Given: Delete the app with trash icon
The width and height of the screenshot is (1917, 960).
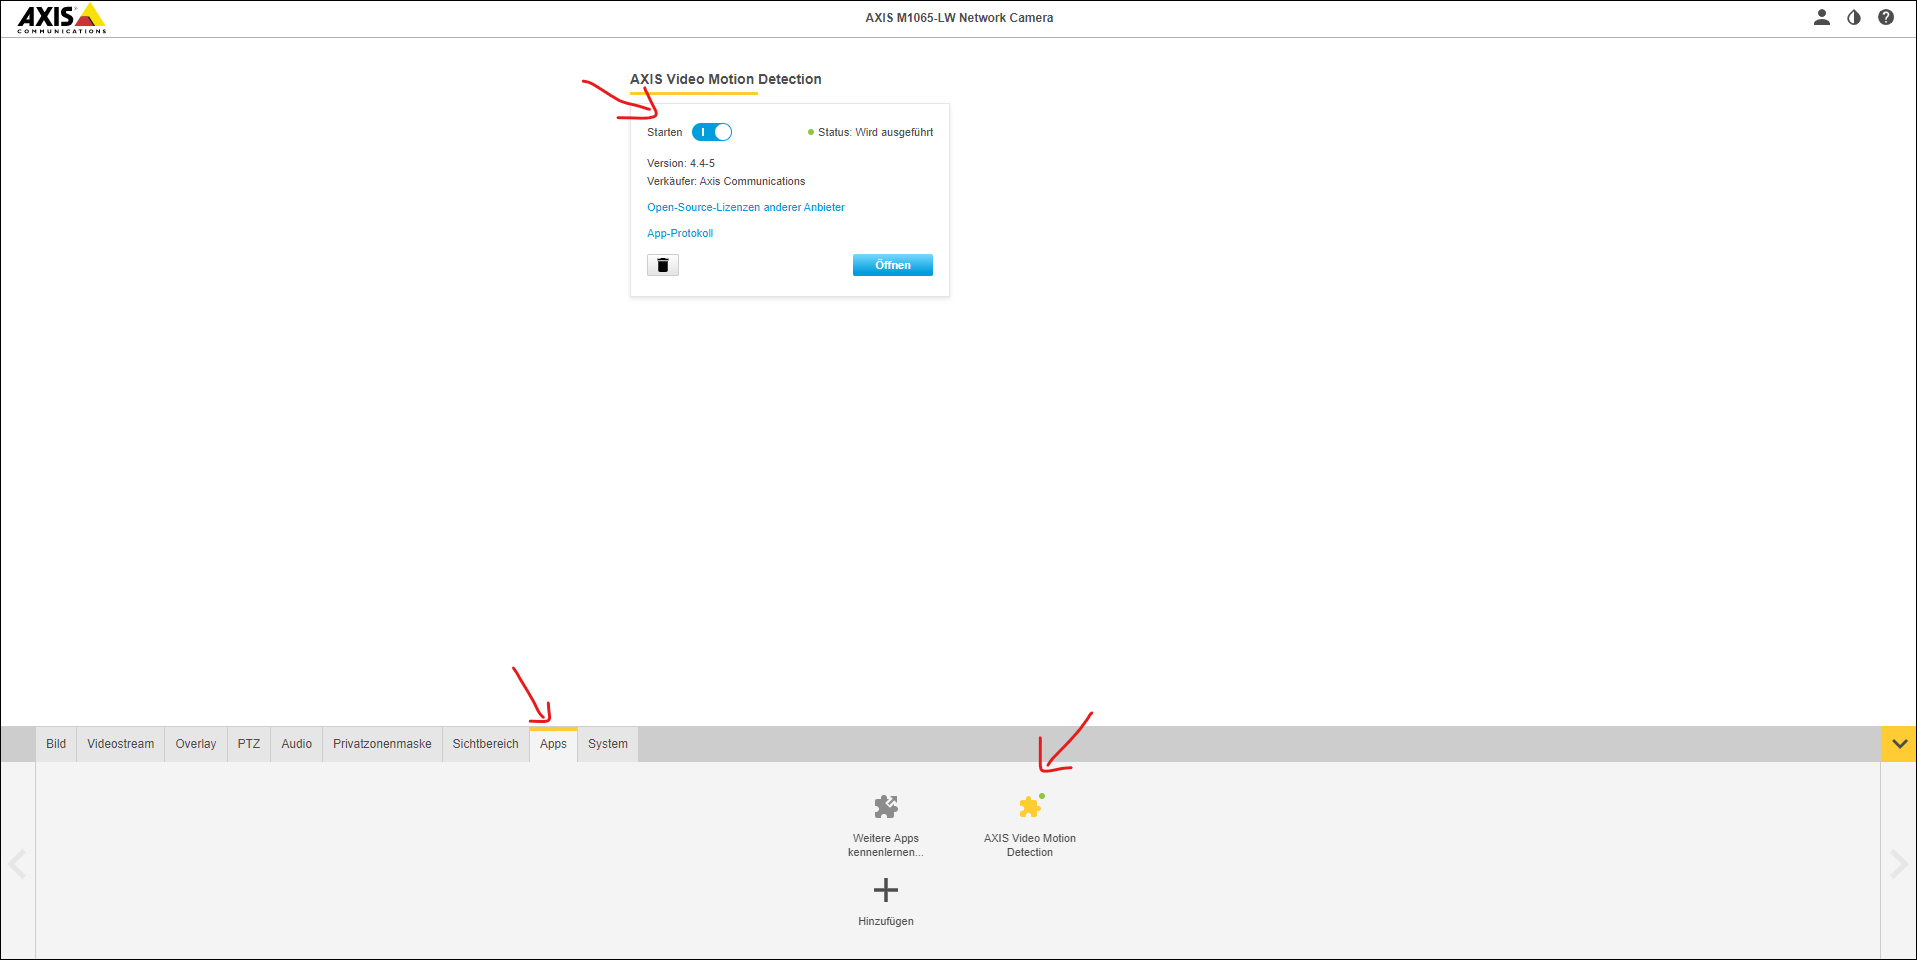Looking at the screenshot, I should click(663, 265).
